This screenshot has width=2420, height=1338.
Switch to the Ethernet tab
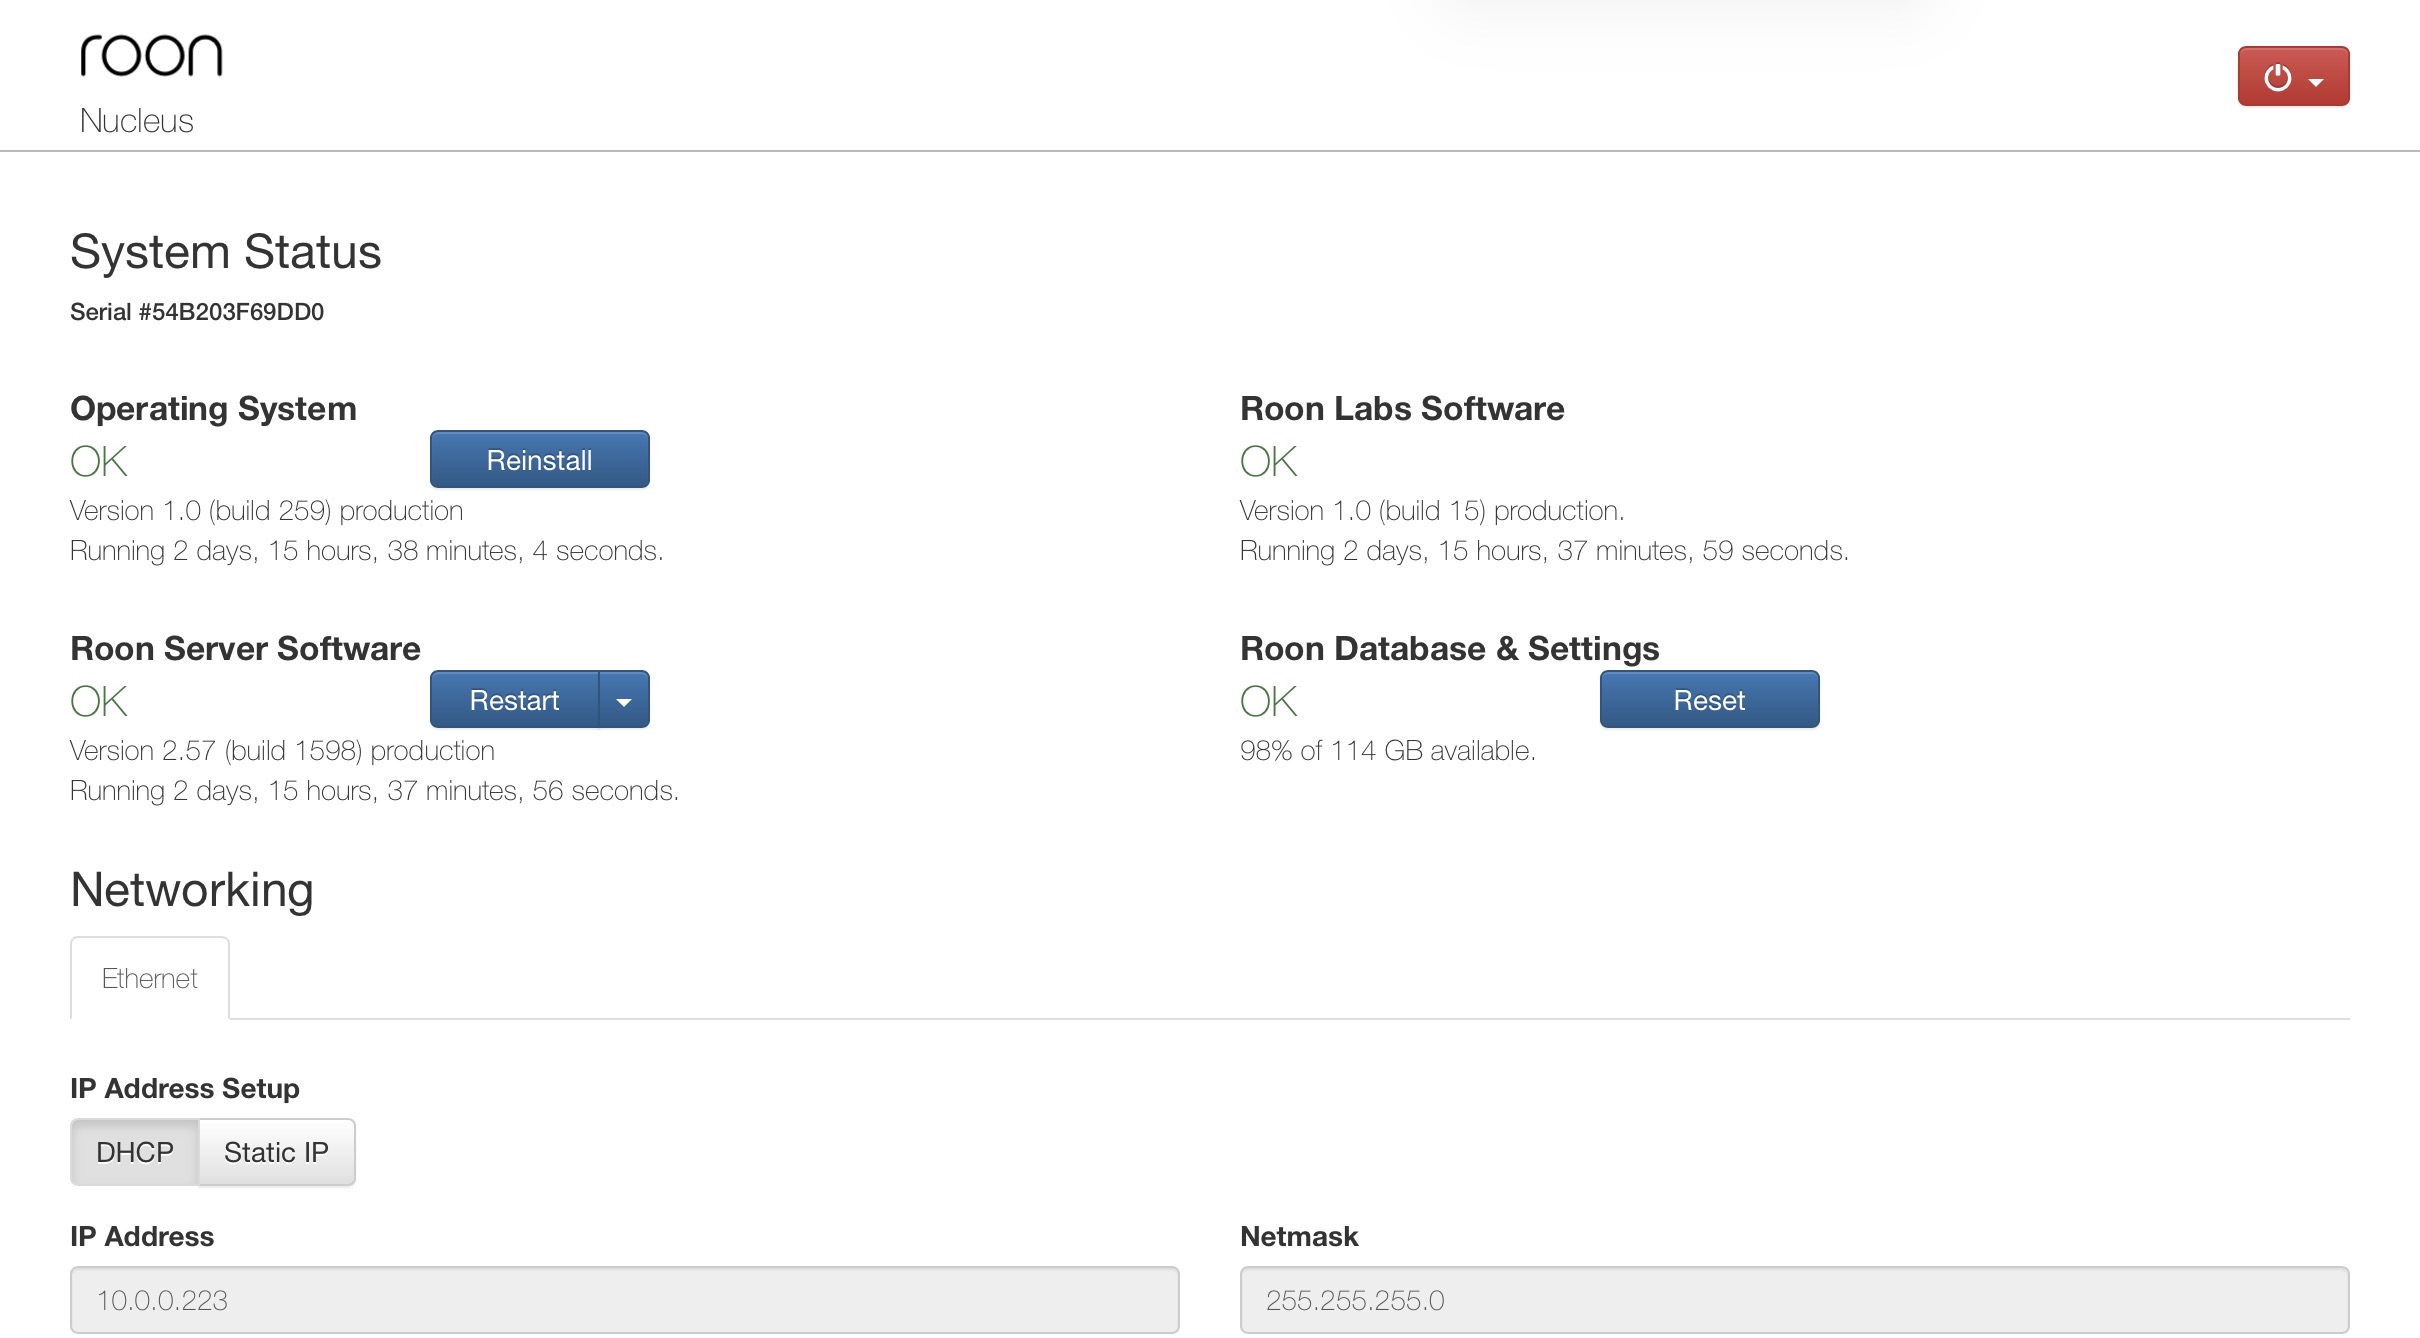pos(150,978)
